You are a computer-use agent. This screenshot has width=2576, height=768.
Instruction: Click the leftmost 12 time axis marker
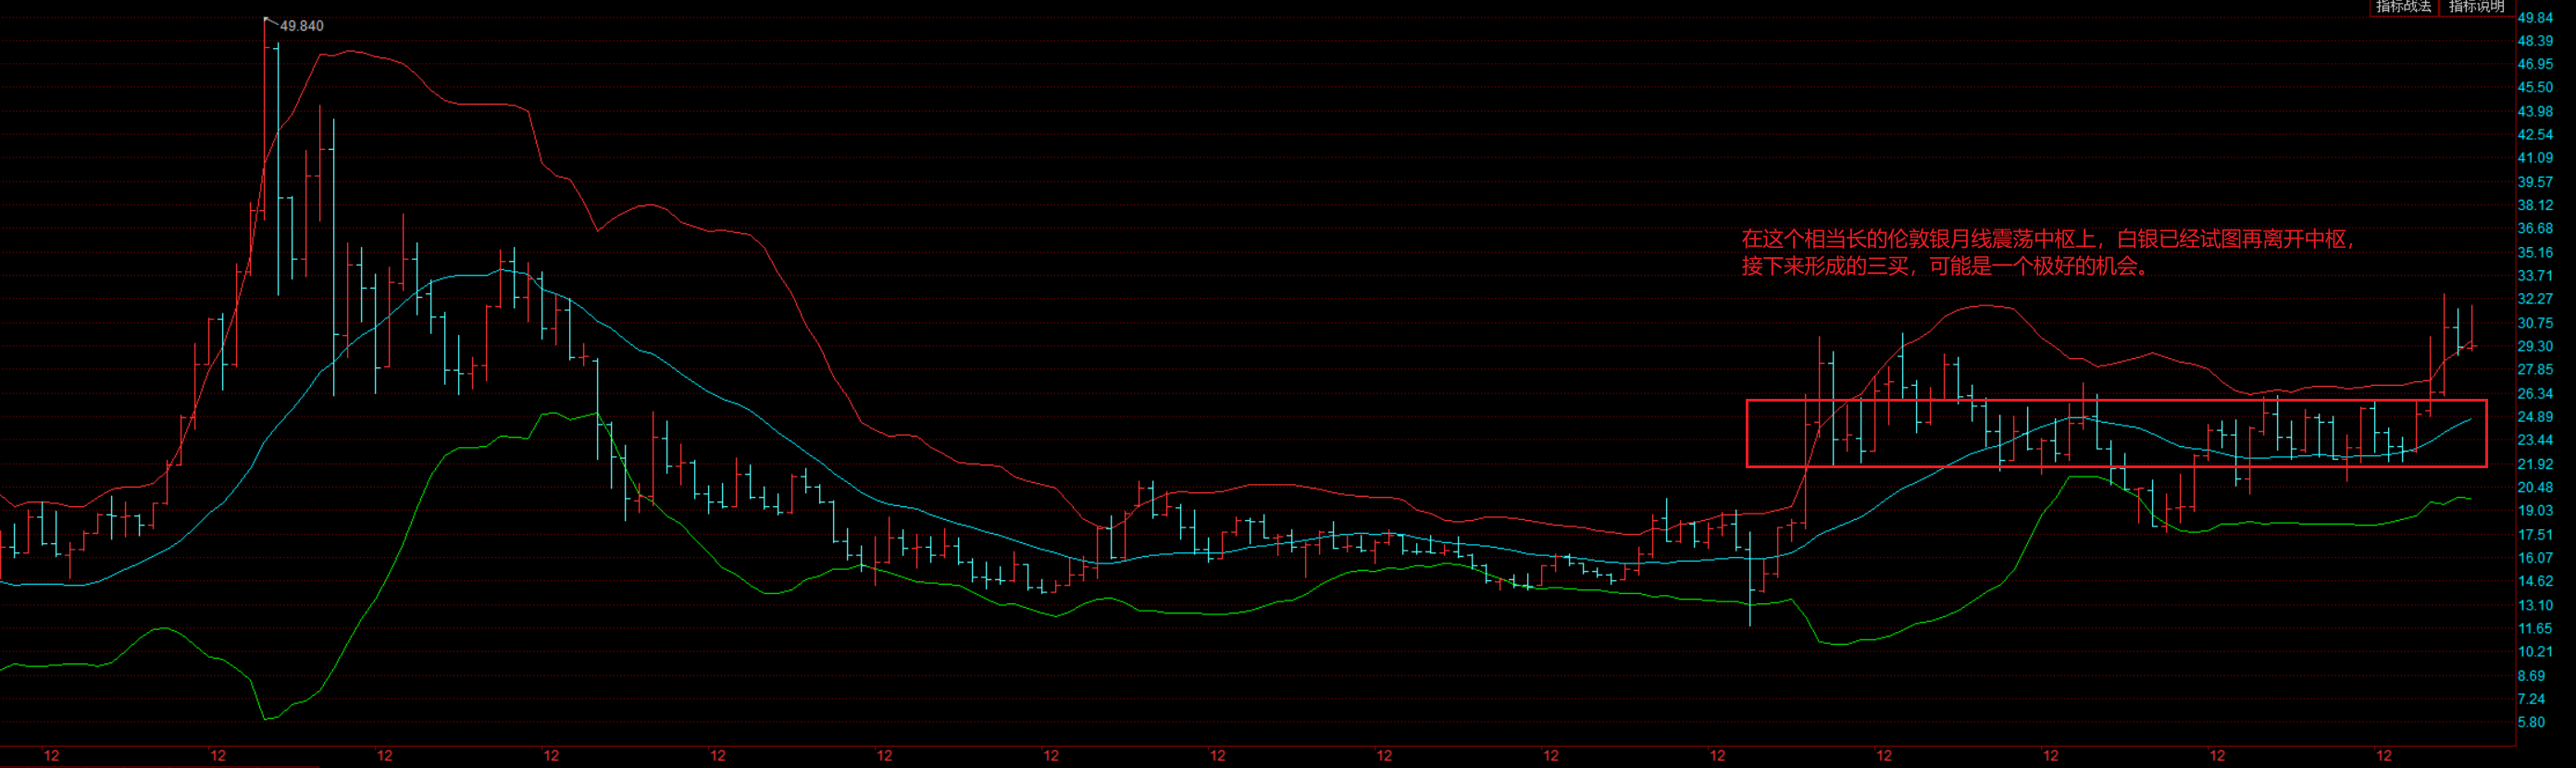point(52,756)
